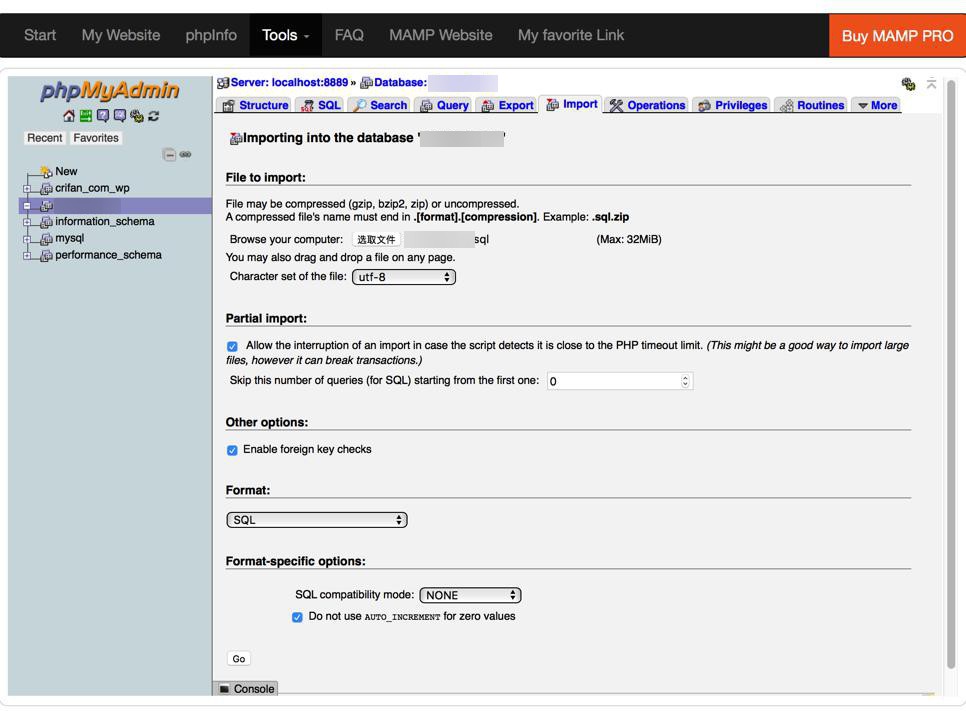Collapse the highlighted database tree node
The image size is (966, 711).
pyautogui.click(x=27, y=205)
